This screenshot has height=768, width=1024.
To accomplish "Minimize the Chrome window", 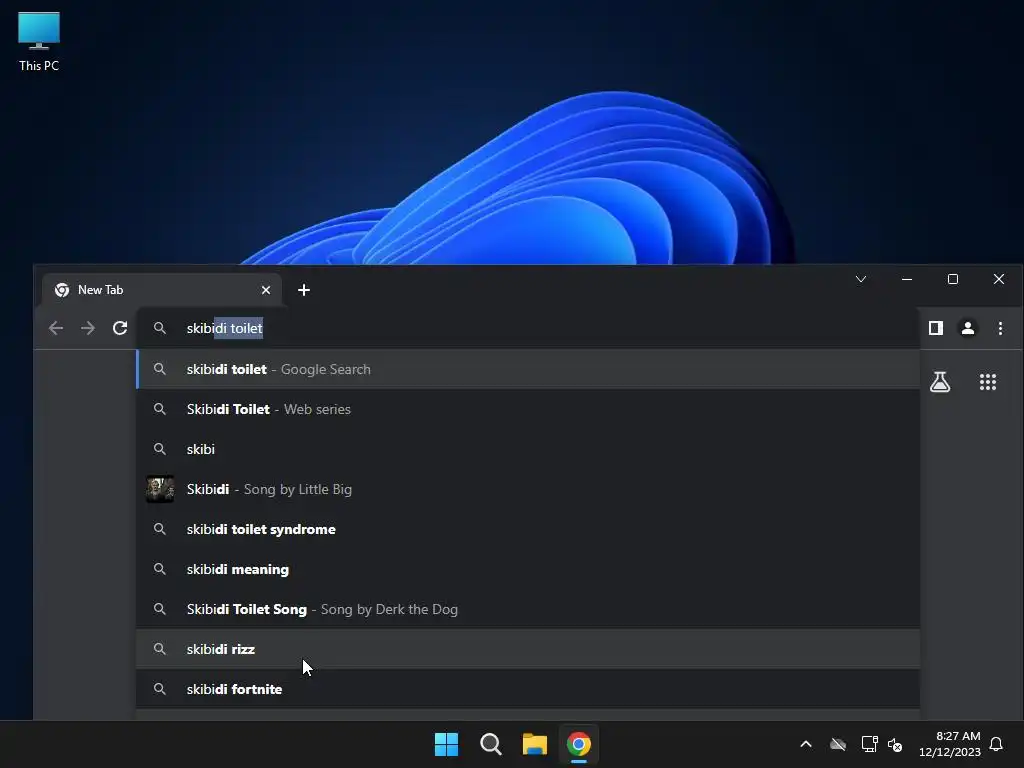I will (x=906, y=280).
